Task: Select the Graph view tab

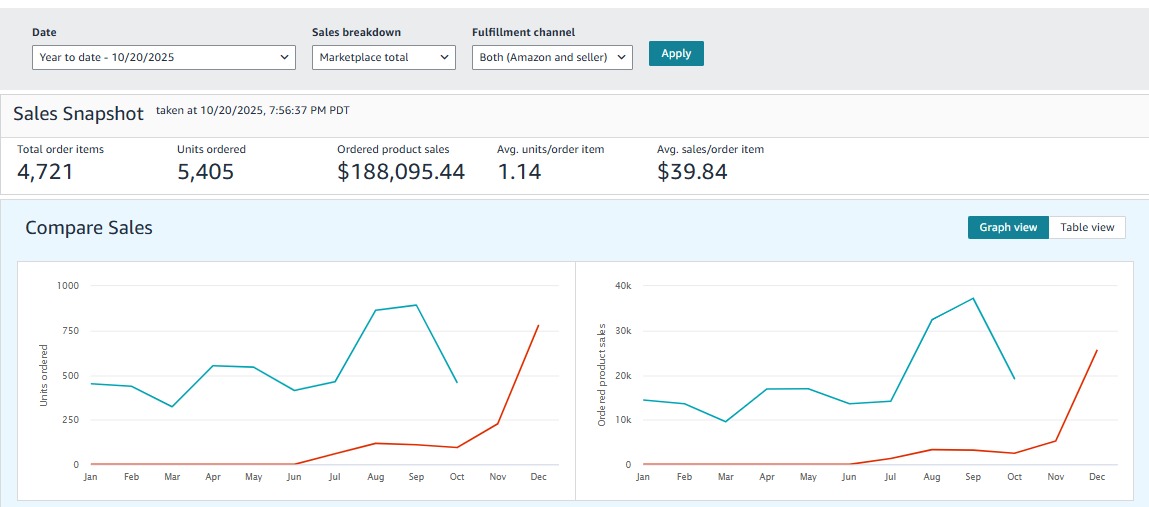Action: click(x=1008, y=228)
